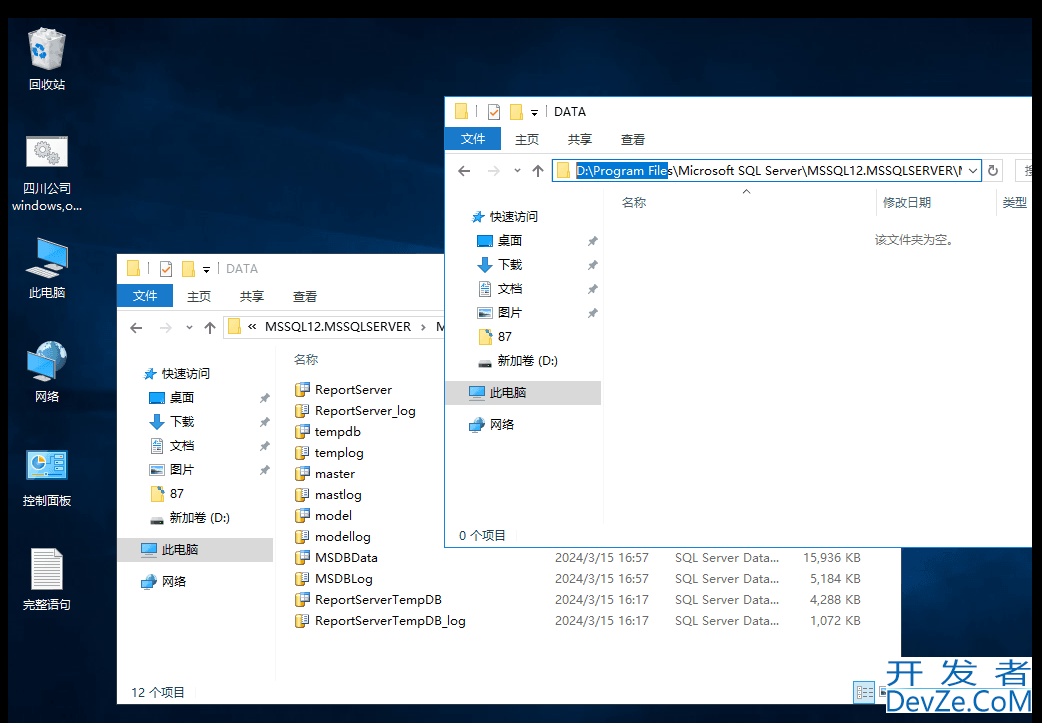Open the 文件 tab in front DATA window
The height and width of the screenshot is (723, 1042).
(473, 139)
